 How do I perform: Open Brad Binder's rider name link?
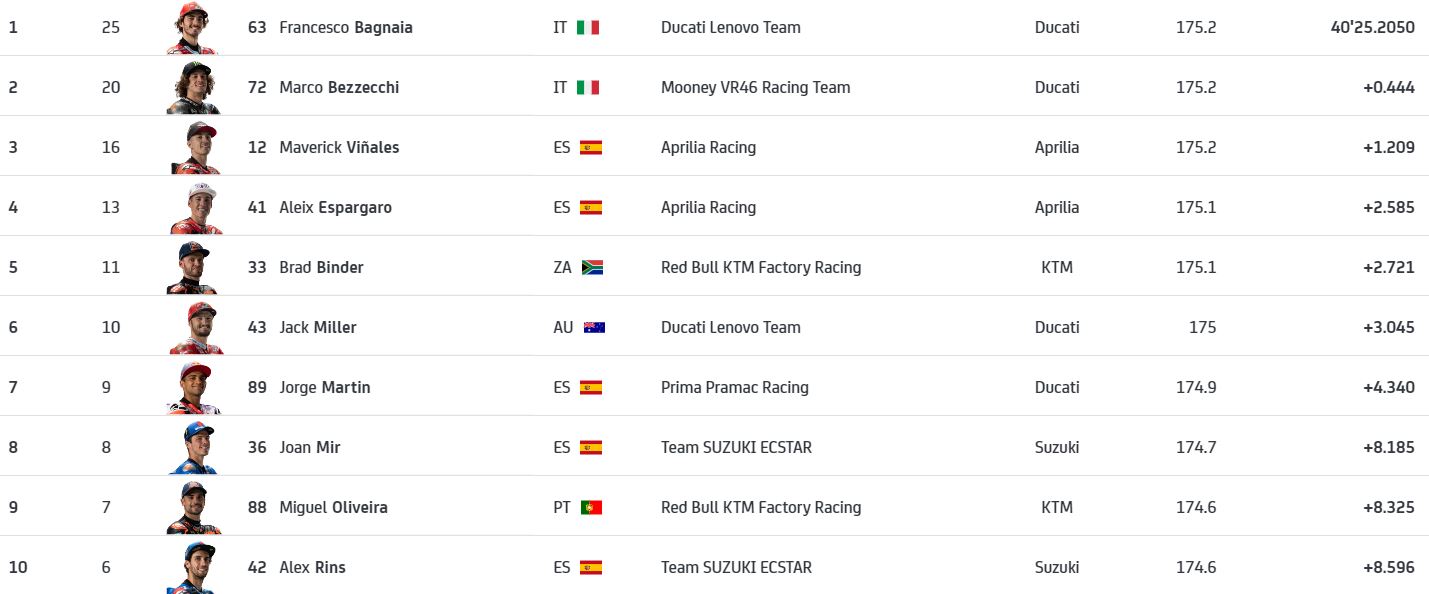(x=321, y=267)
